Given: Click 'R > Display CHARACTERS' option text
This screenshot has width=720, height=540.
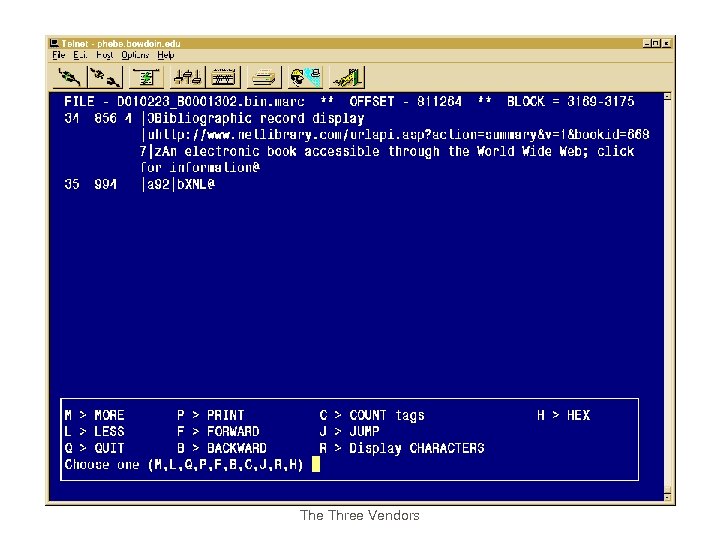Looking at the screenshot, I should pyautogui.click(x=402, y=448).
